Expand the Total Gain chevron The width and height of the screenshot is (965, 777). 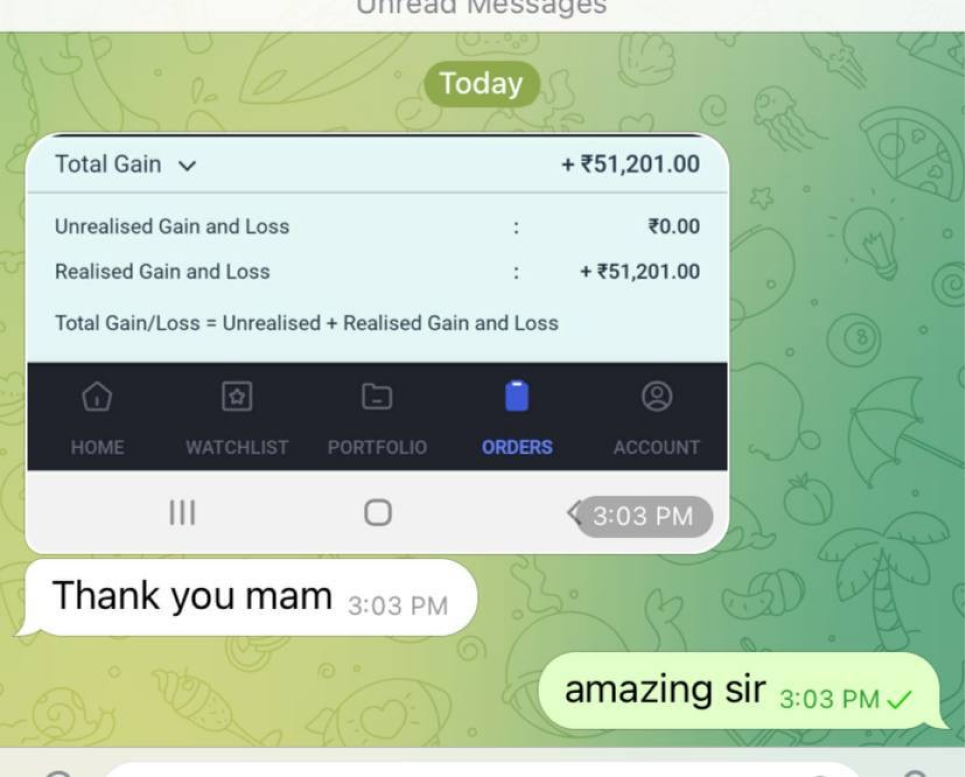click(187, 165)
